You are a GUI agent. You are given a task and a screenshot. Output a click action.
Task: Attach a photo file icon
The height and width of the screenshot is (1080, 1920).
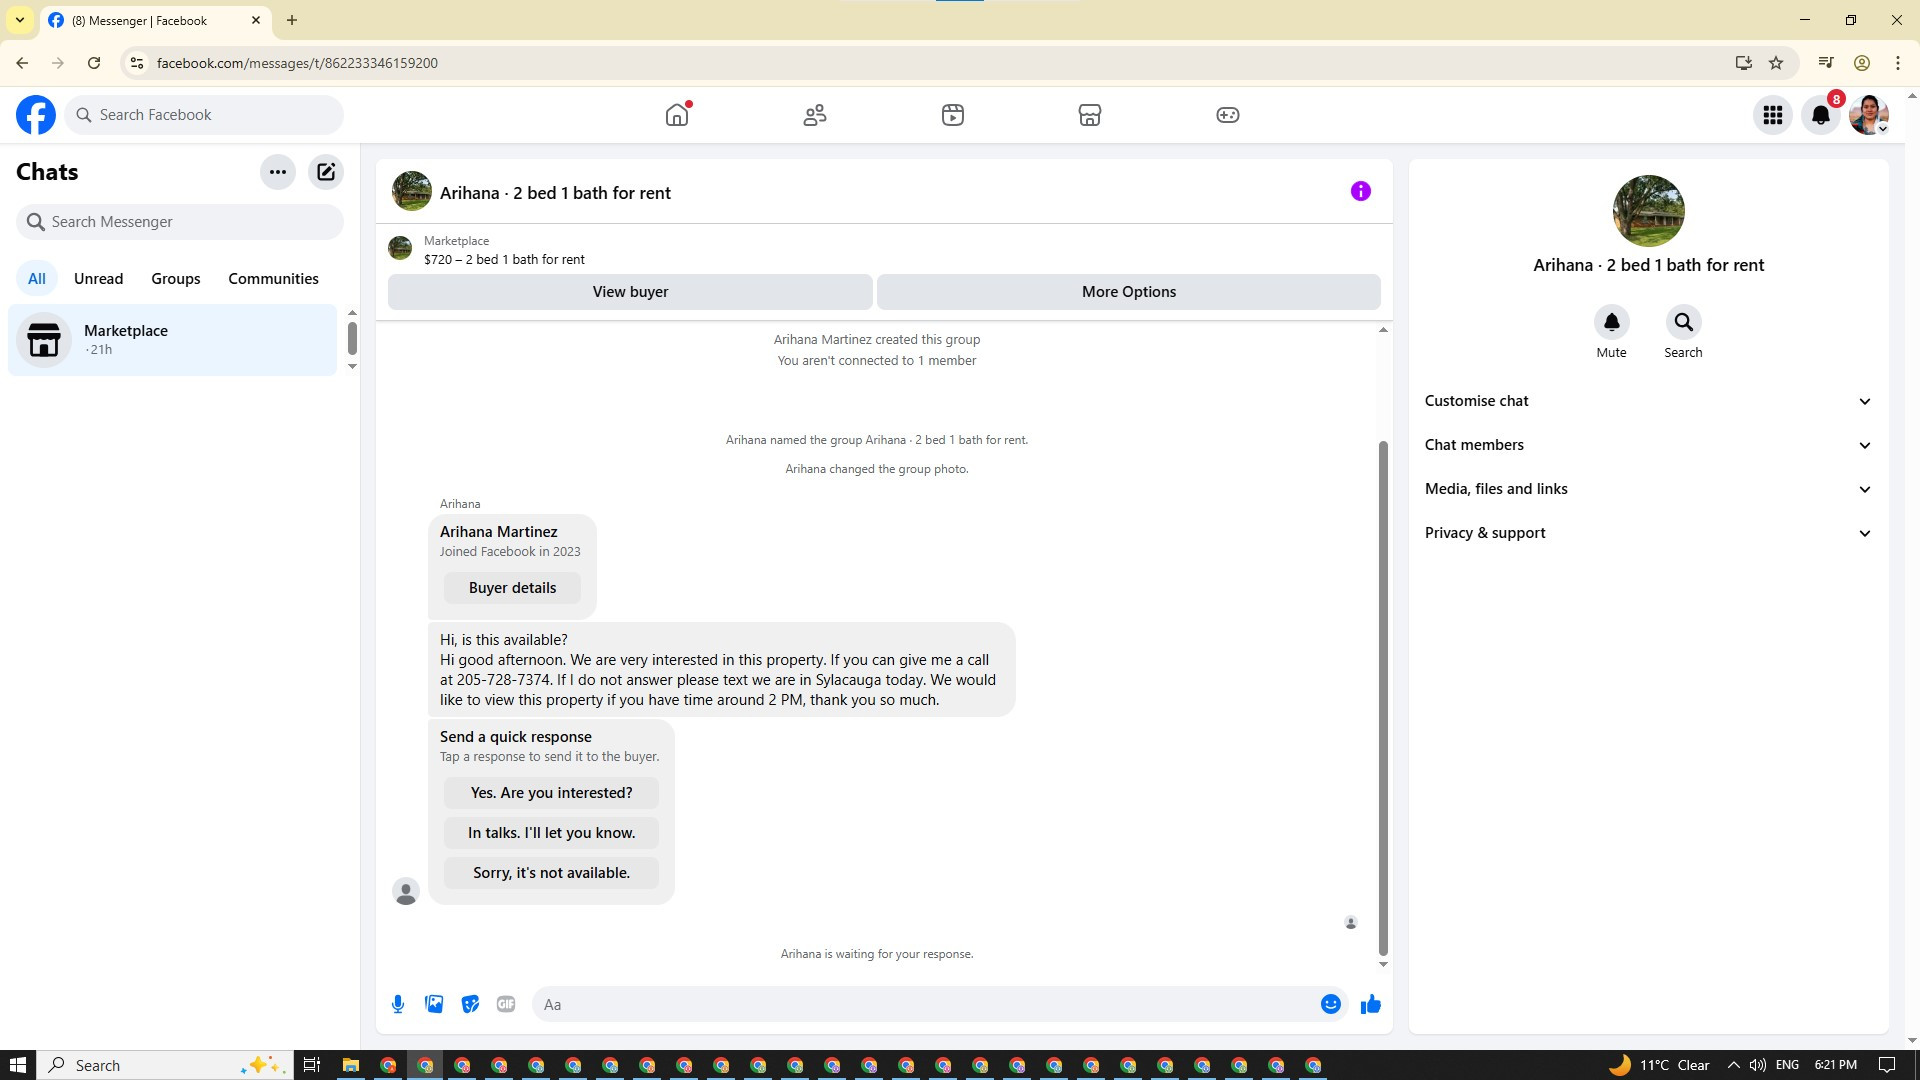[x=434, y=1004]
